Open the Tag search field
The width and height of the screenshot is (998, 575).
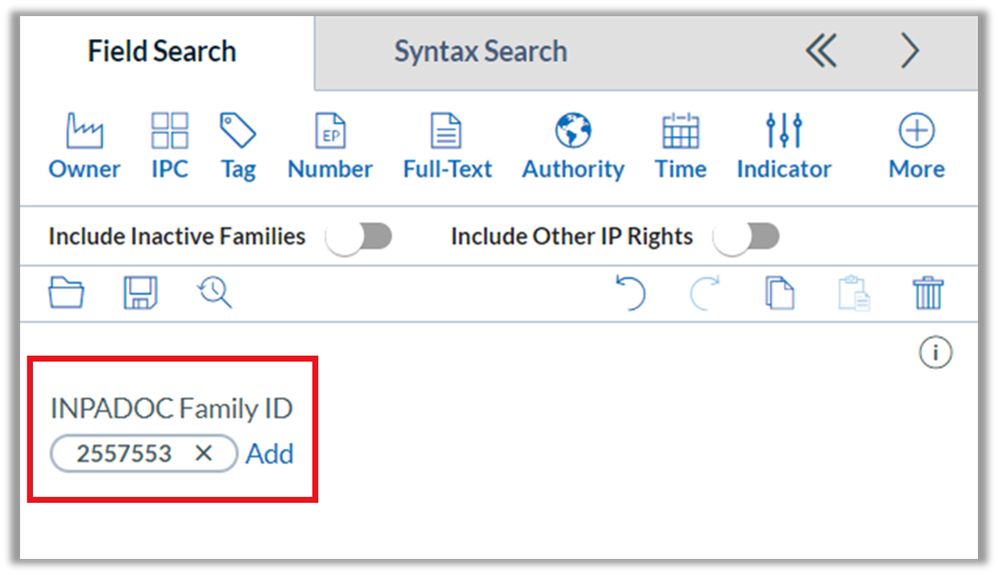[x=238, y=146]
